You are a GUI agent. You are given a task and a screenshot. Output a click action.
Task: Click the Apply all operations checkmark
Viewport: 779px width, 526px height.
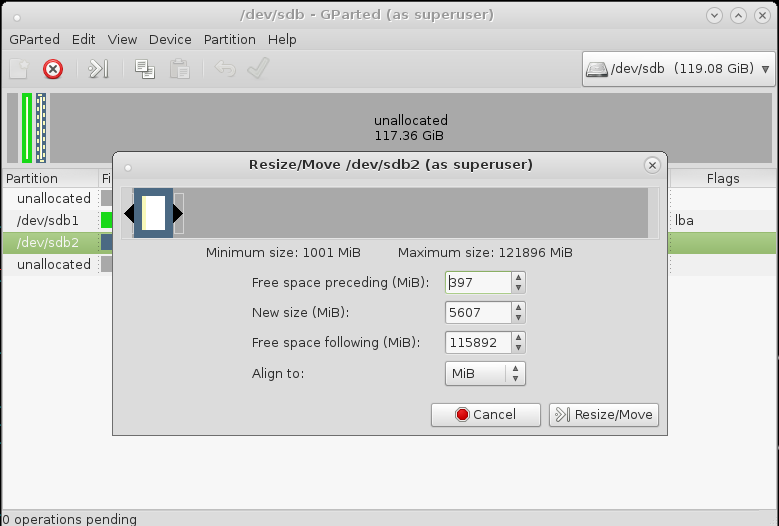point(258,68)
